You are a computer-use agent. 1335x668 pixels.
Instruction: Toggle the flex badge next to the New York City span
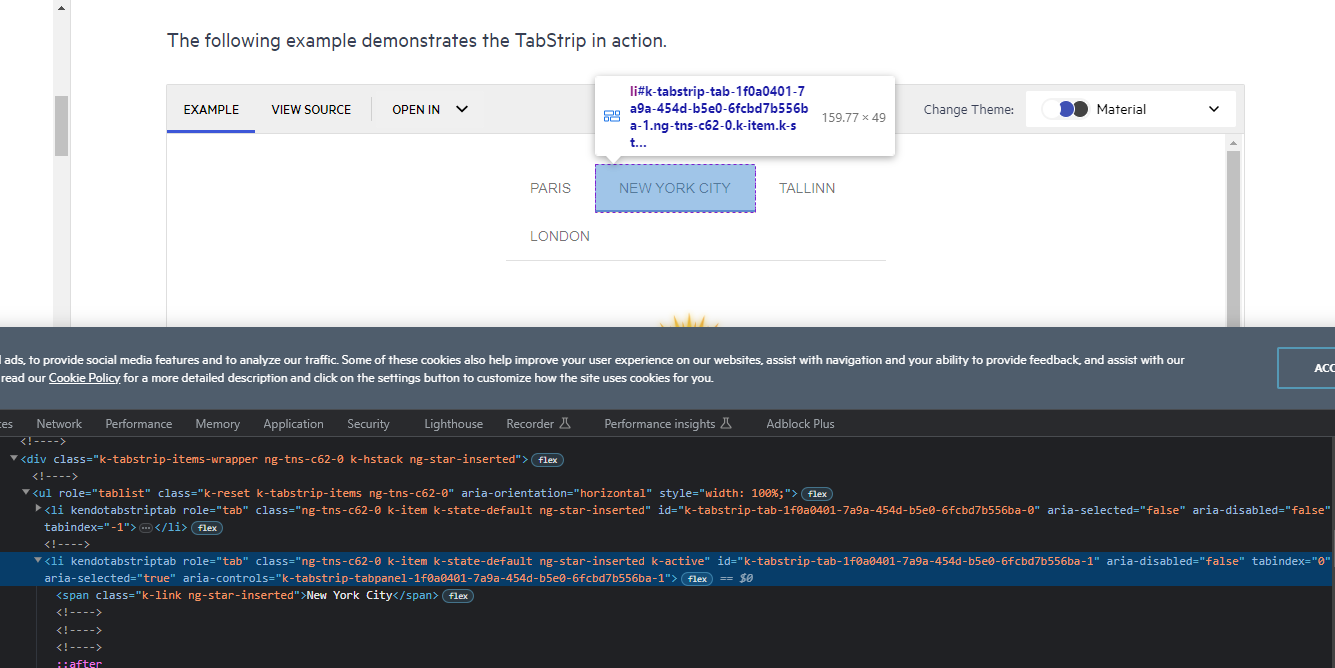click(457, 596)
